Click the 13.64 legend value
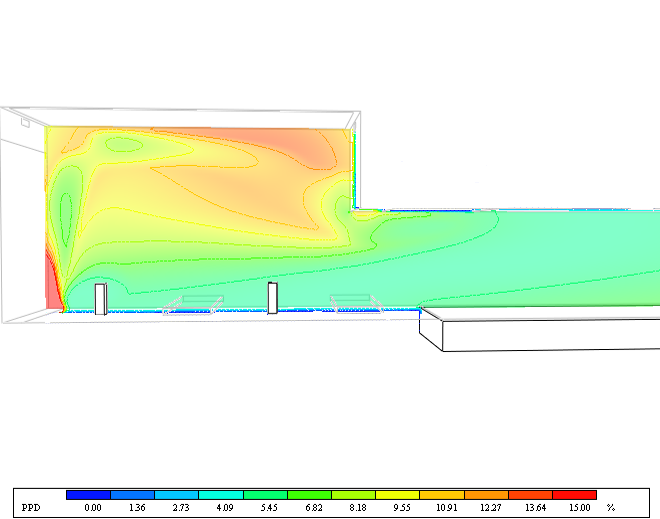Viewport: 660px width, 519px height. point(535,508)
